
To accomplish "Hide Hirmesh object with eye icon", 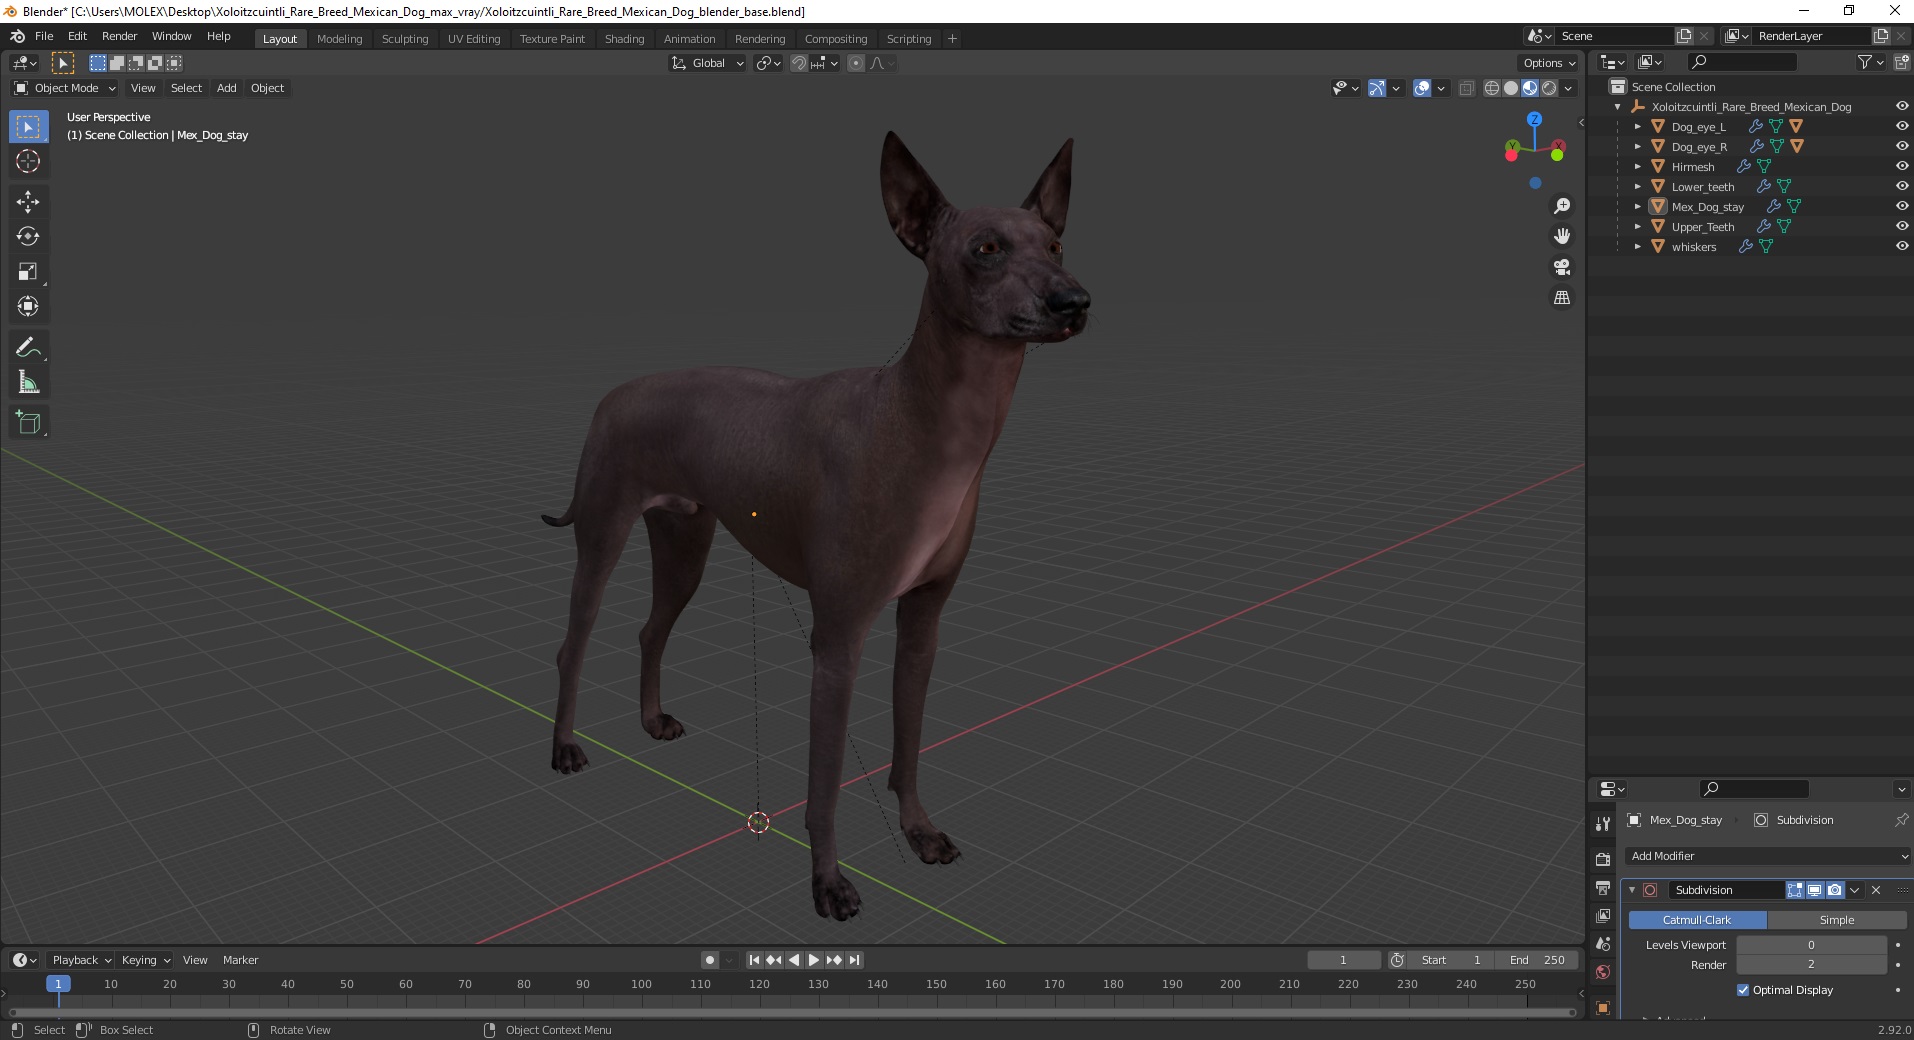I will (1902, 166).
